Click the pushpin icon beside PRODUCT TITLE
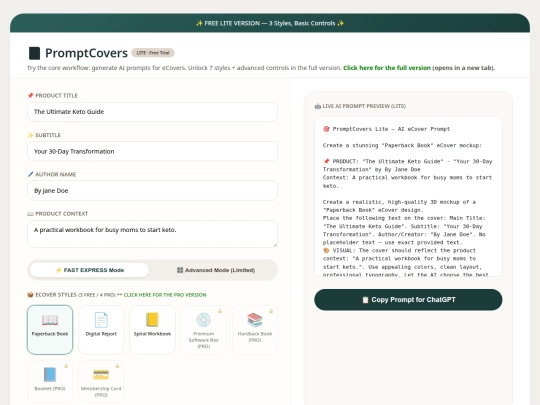Viewport: 540px width, 405px height. pyautogui.click(x=30, y=95)
